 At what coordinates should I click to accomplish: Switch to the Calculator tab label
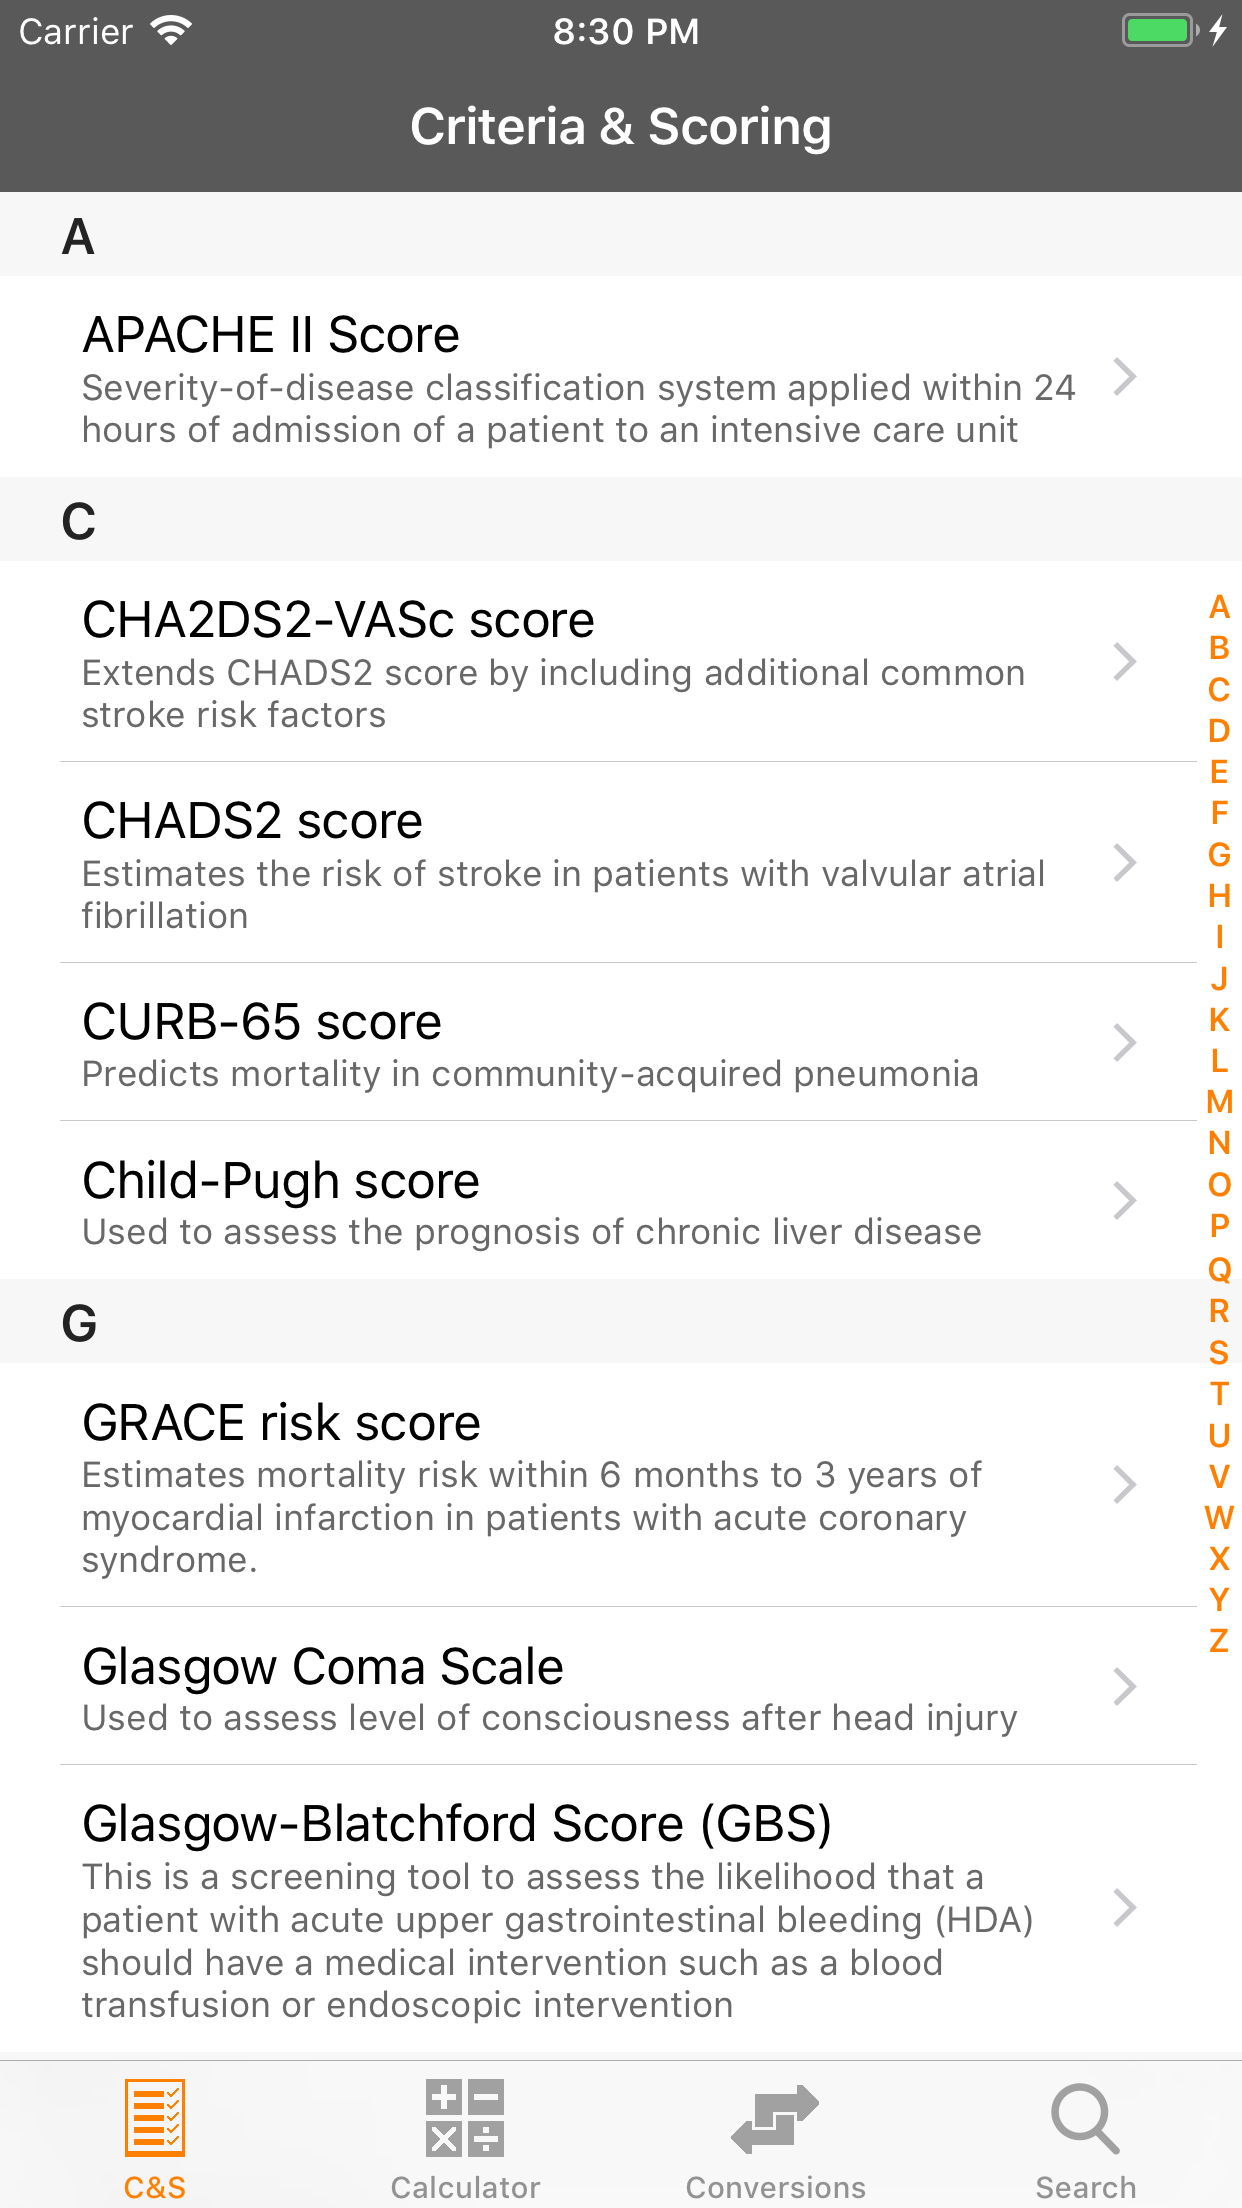465,2187
